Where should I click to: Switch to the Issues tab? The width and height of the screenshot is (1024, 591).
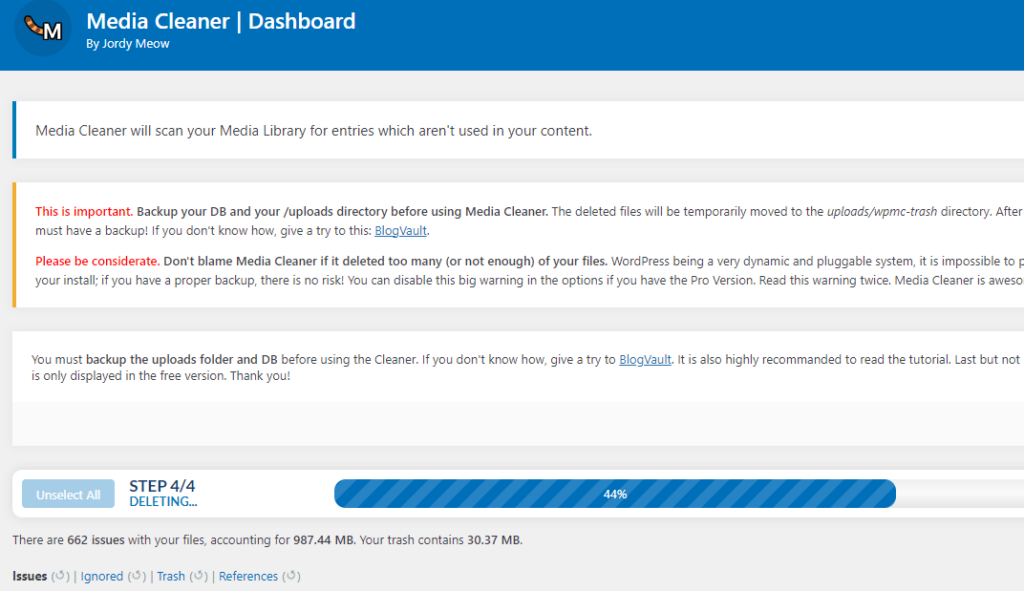click(x=29, y=576)
